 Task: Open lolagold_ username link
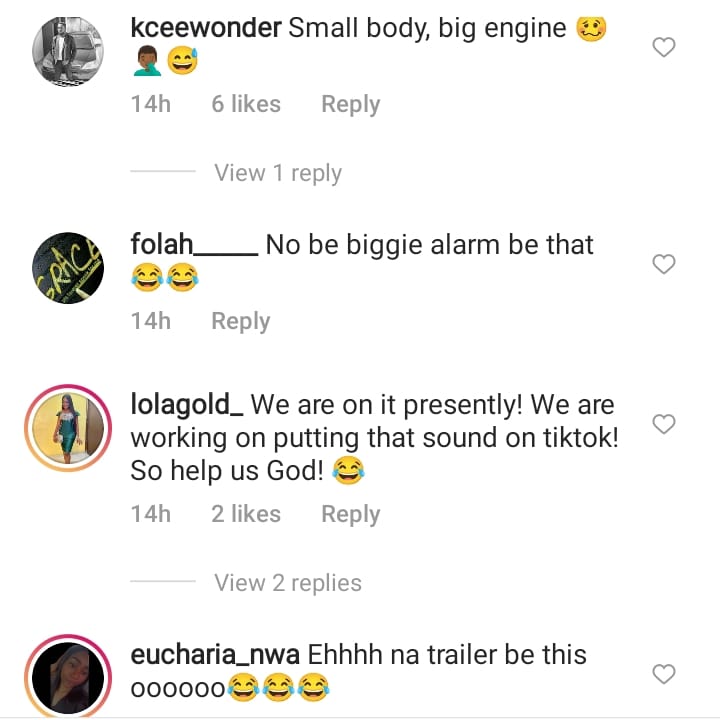click(x=187, y=405)
